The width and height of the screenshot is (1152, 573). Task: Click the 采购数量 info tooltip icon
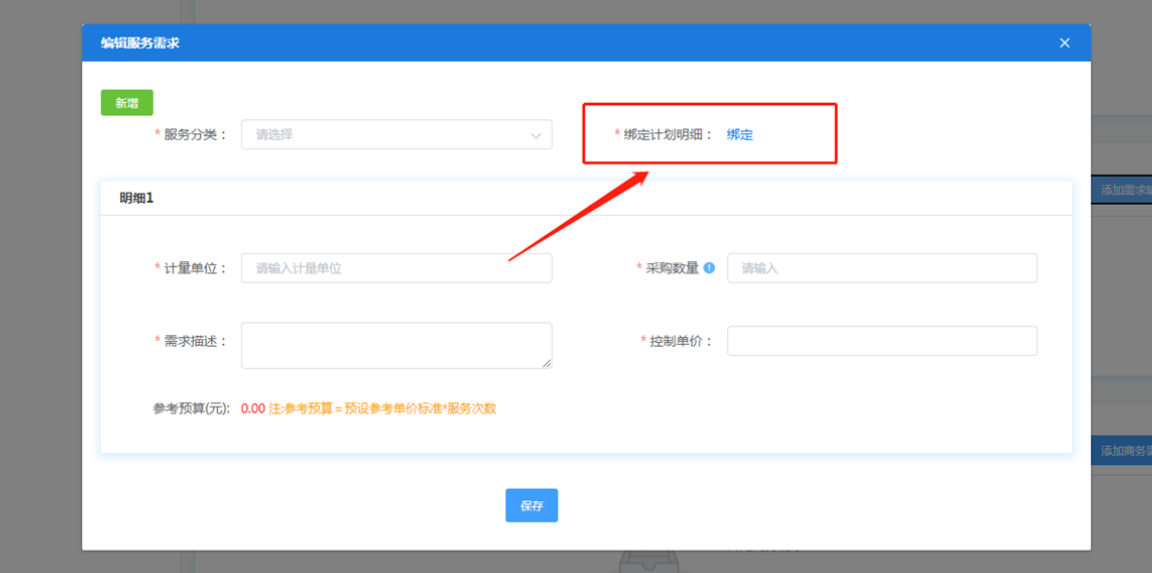[709, 268]
